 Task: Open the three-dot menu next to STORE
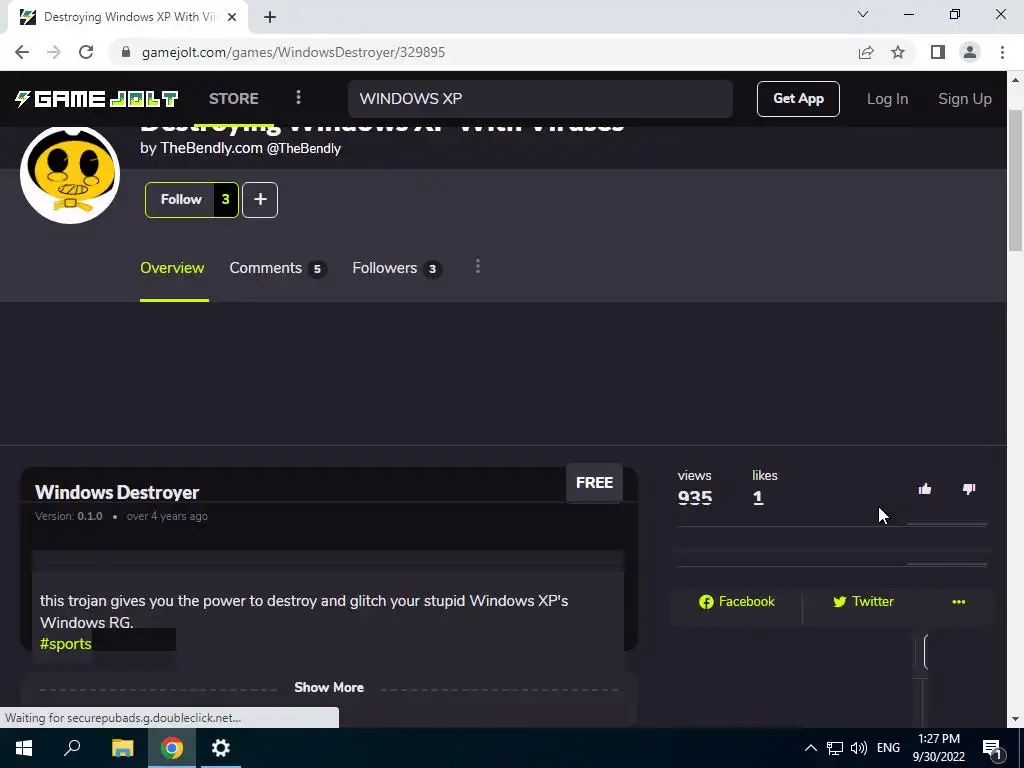pos(298,98)
